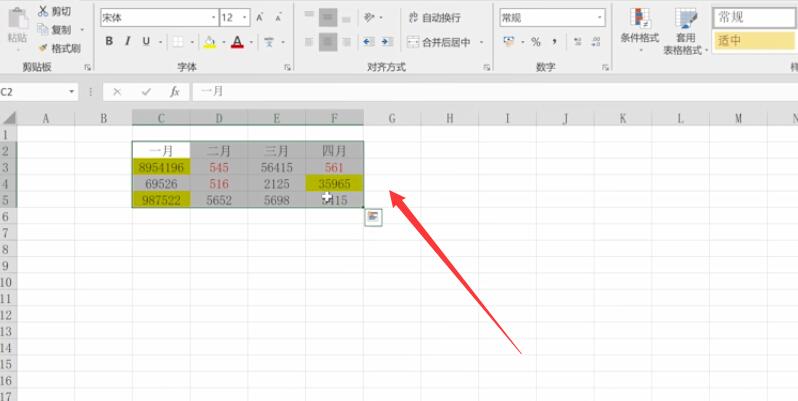This screenshot has width=798, height=401.
Task: Align text to the left
Action: coord(309,42)
